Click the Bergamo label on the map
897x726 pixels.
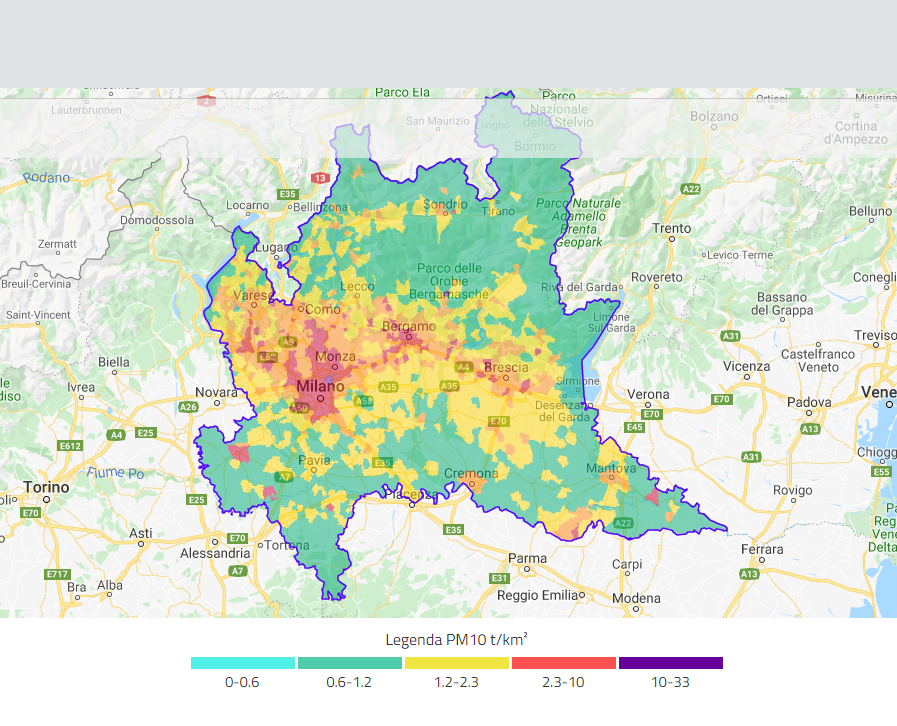coord(409,327)
